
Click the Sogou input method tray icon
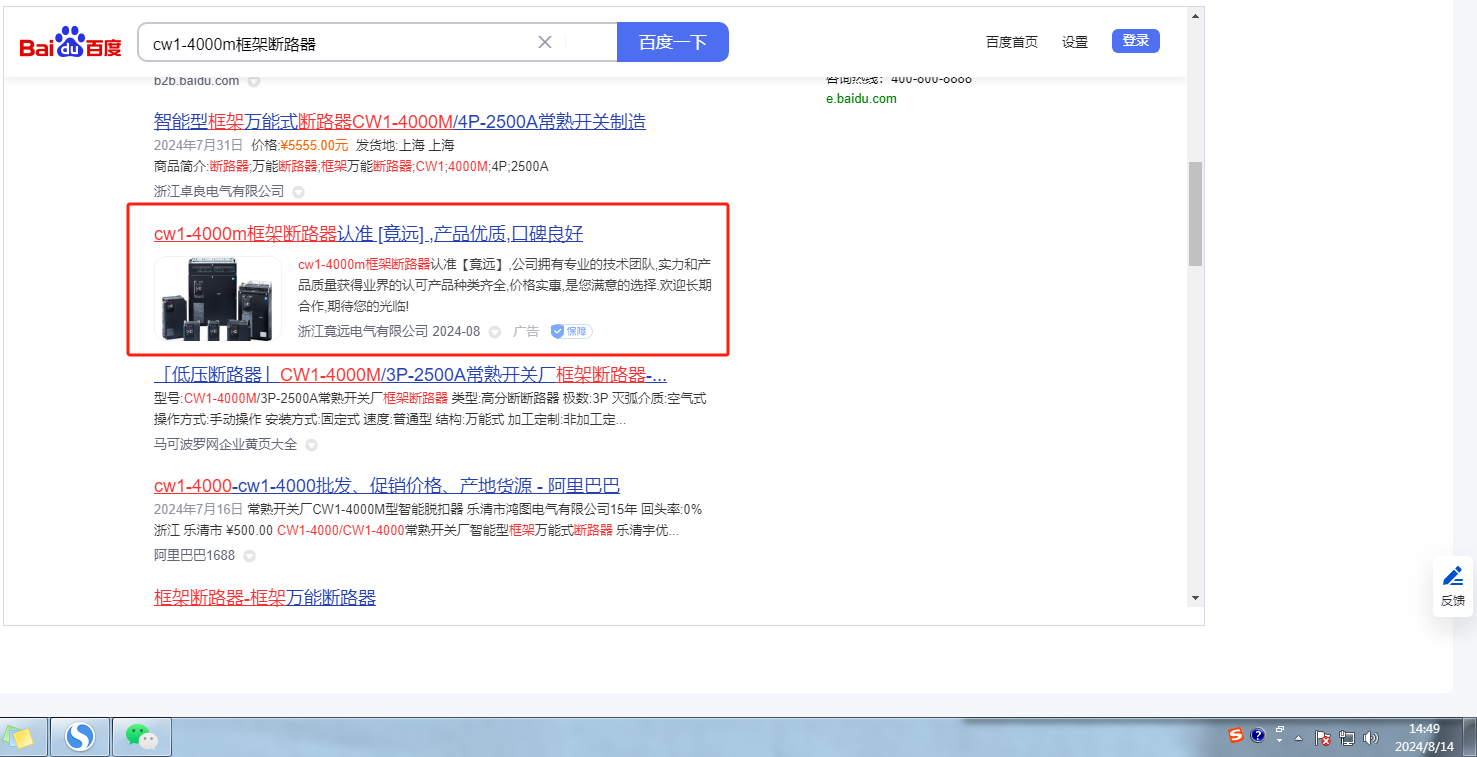[x=1237, y=736]
